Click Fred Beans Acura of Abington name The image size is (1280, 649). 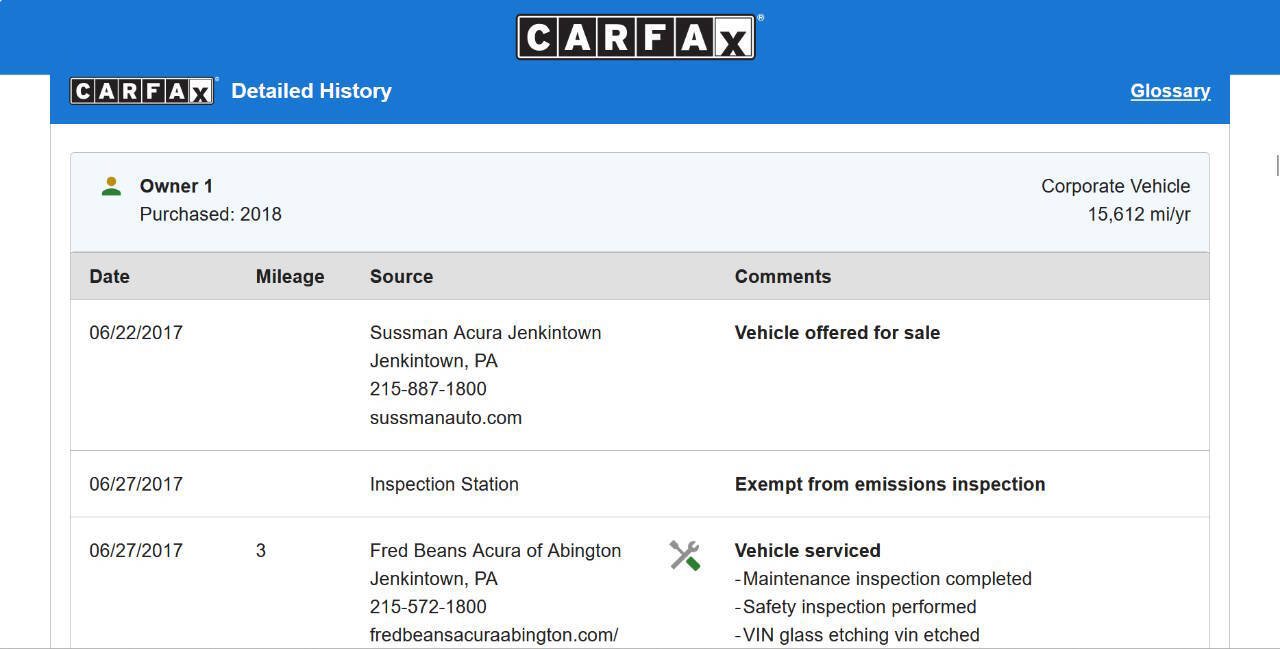click(x=495, y=551)
